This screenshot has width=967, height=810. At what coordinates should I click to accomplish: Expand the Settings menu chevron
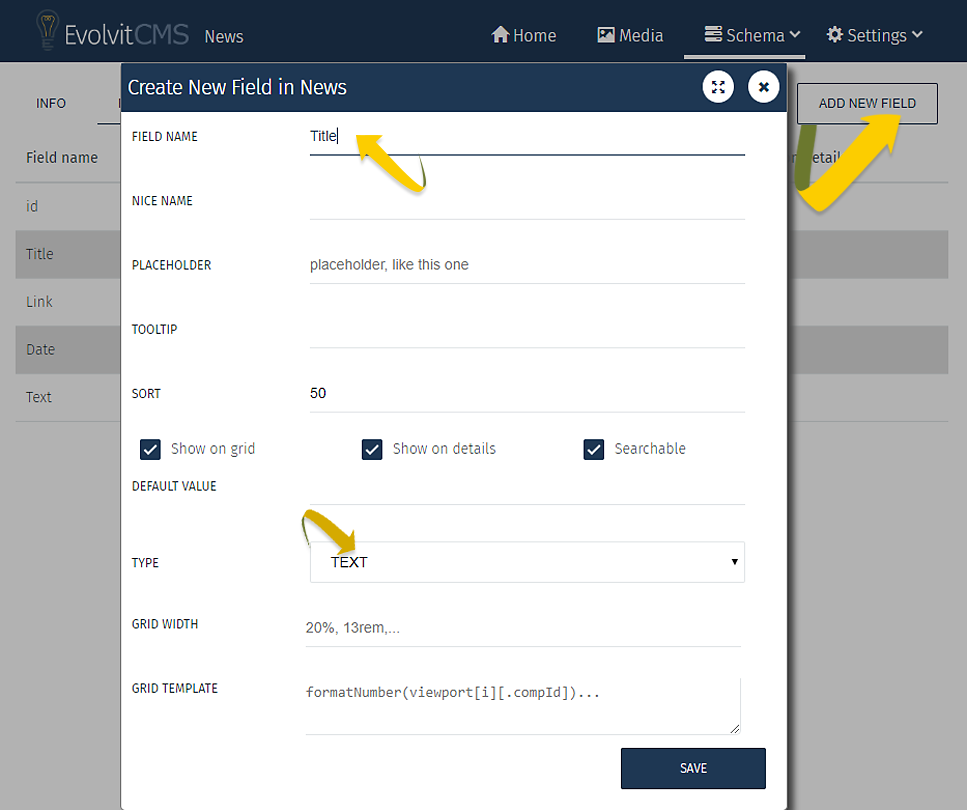pos(916,35)
